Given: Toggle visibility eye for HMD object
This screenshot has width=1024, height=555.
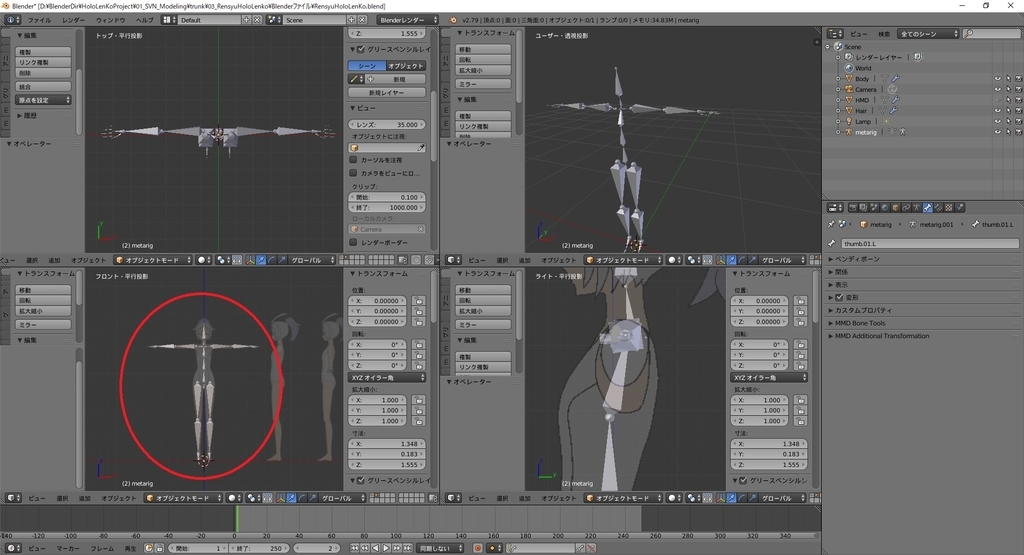Looking at the screenshot, I should (x=998, y=100).
